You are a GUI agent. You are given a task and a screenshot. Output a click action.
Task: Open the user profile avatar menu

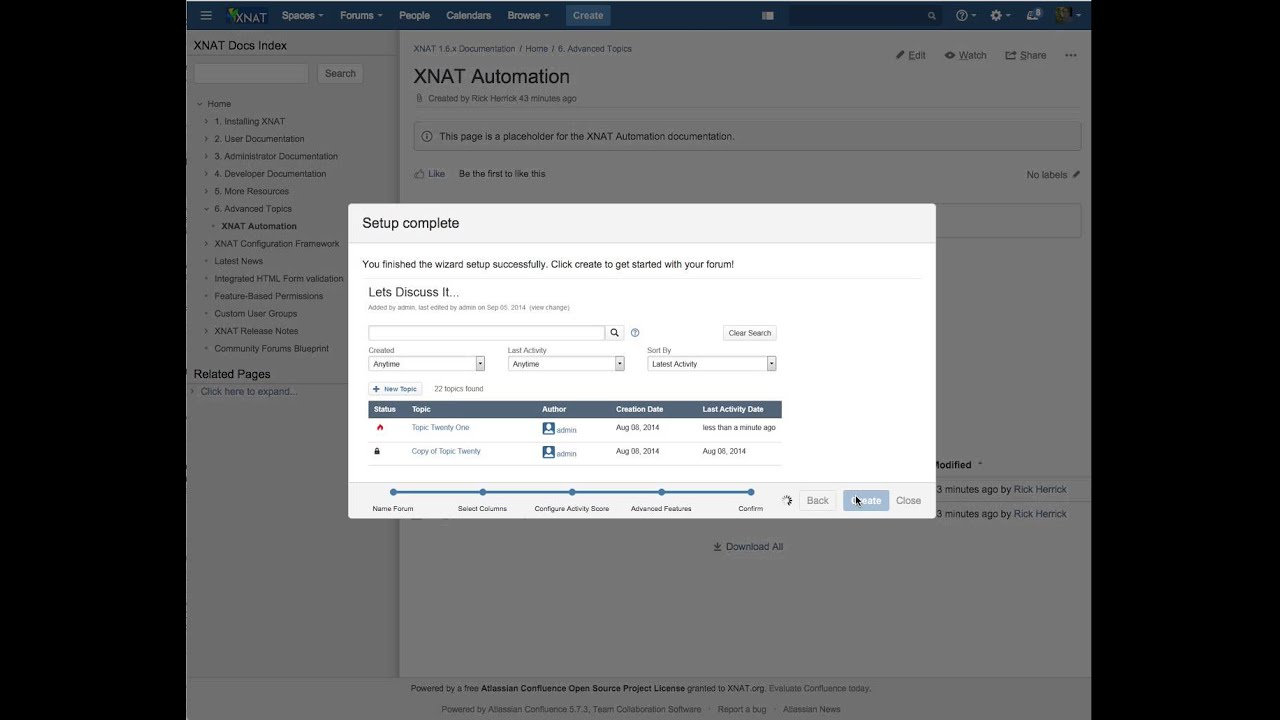pyautogui.click(x=1066, y=15)
